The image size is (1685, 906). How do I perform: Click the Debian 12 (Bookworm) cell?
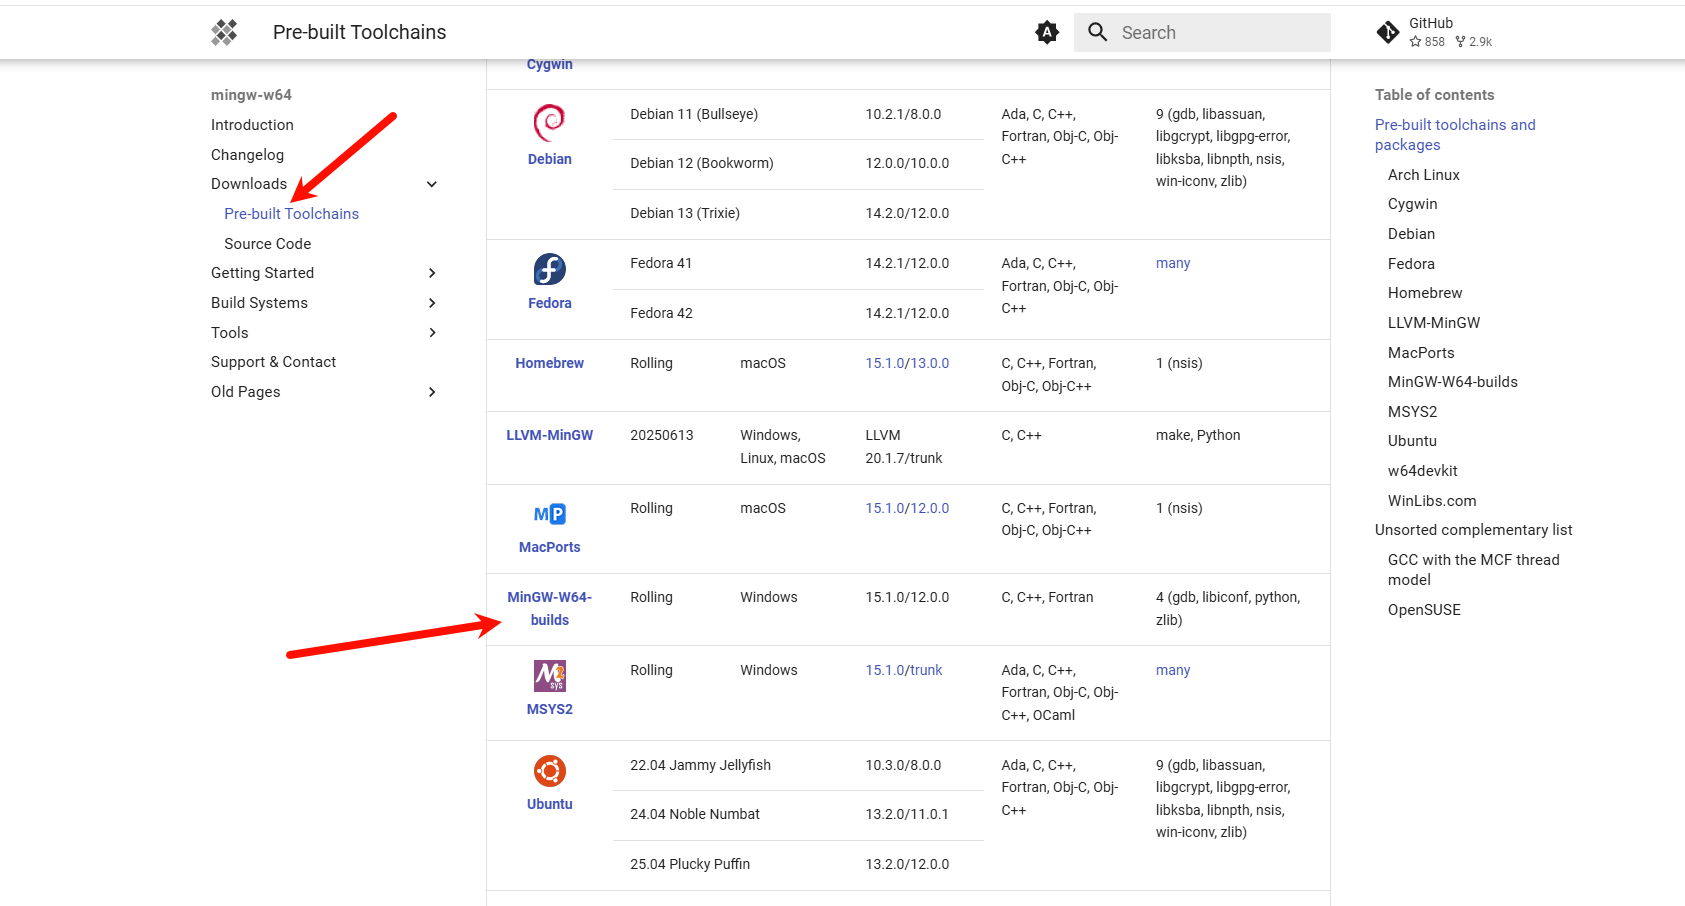point(702,163)
